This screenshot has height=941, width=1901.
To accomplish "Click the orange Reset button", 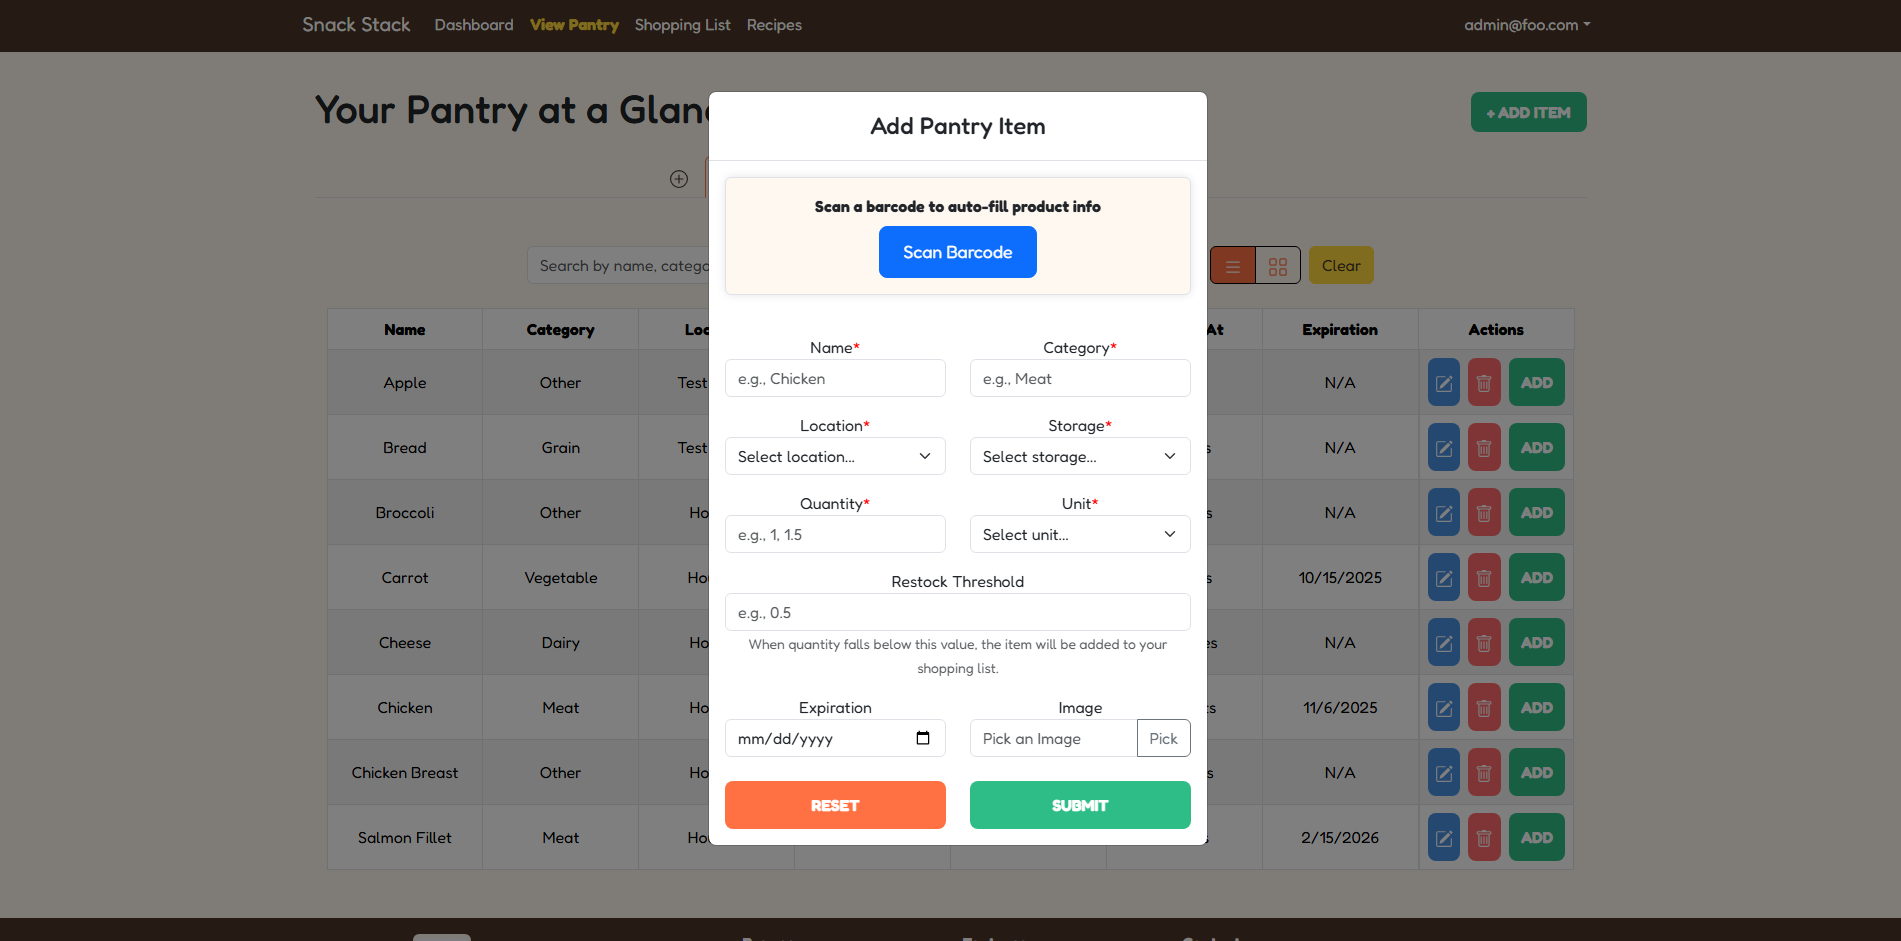I will click(834, 805).
